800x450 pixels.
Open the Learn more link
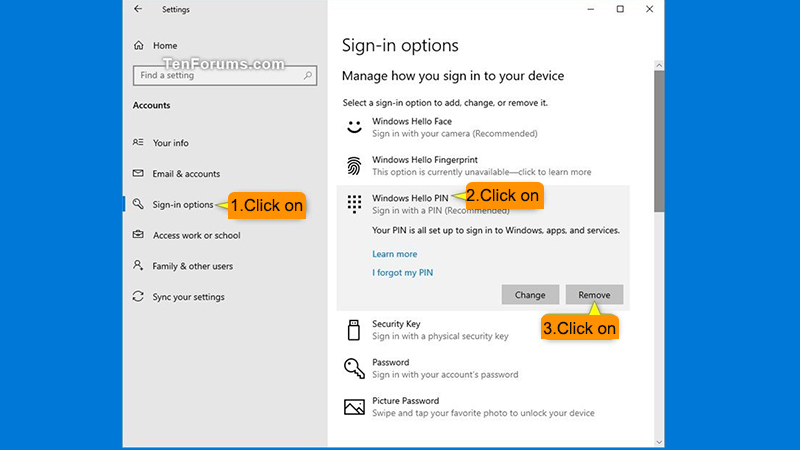(x=394, y=254)
